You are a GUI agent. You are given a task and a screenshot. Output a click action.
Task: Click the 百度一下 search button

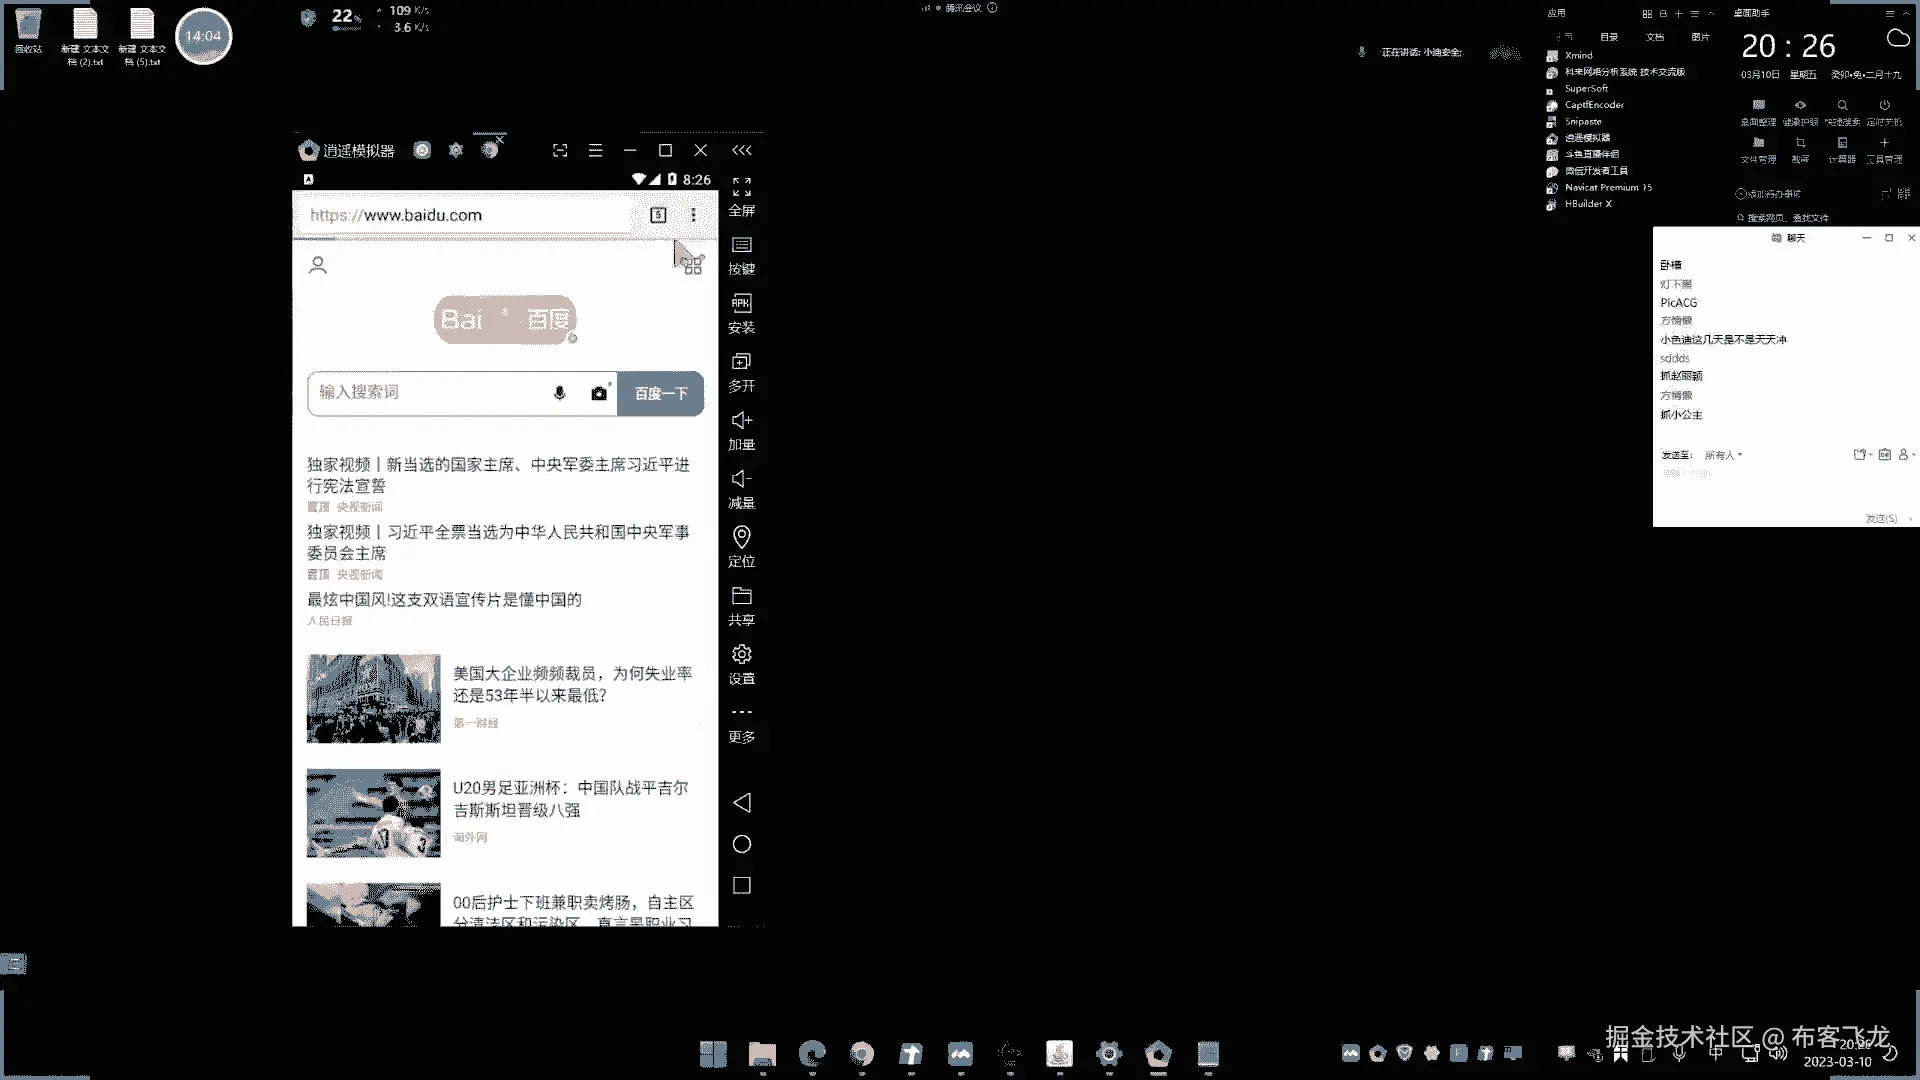pos(660,393)
